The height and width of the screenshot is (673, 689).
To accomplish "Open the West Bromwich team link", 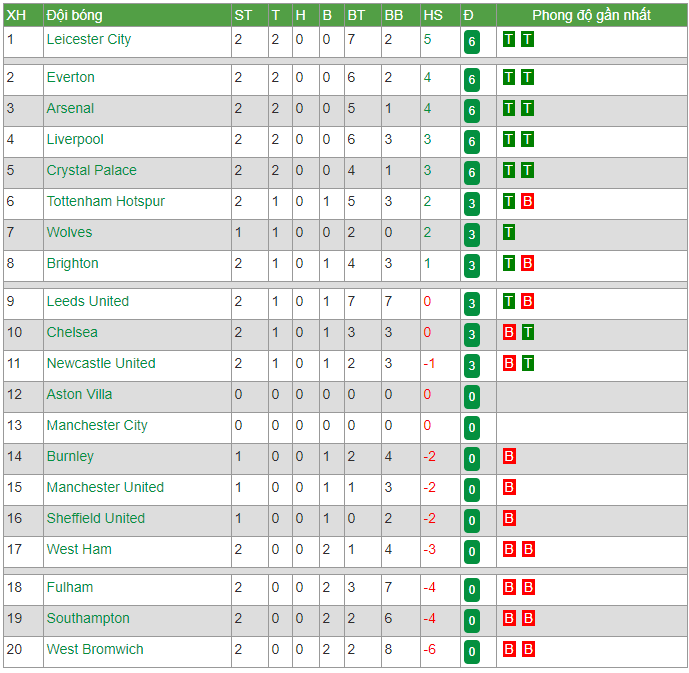I will [95, 650].
